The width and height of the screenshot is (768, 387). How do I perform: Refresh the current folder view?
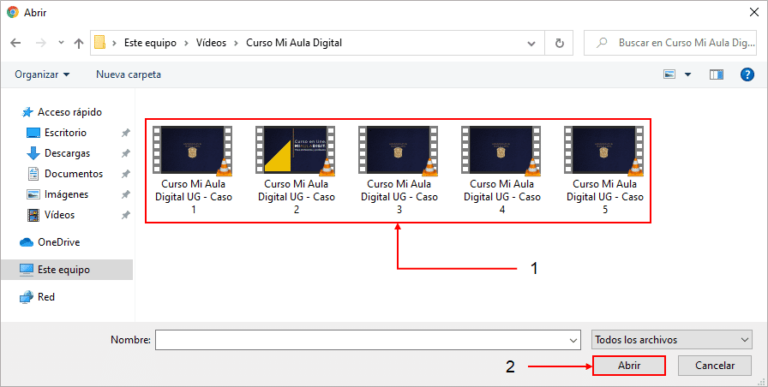pos(559,43)
